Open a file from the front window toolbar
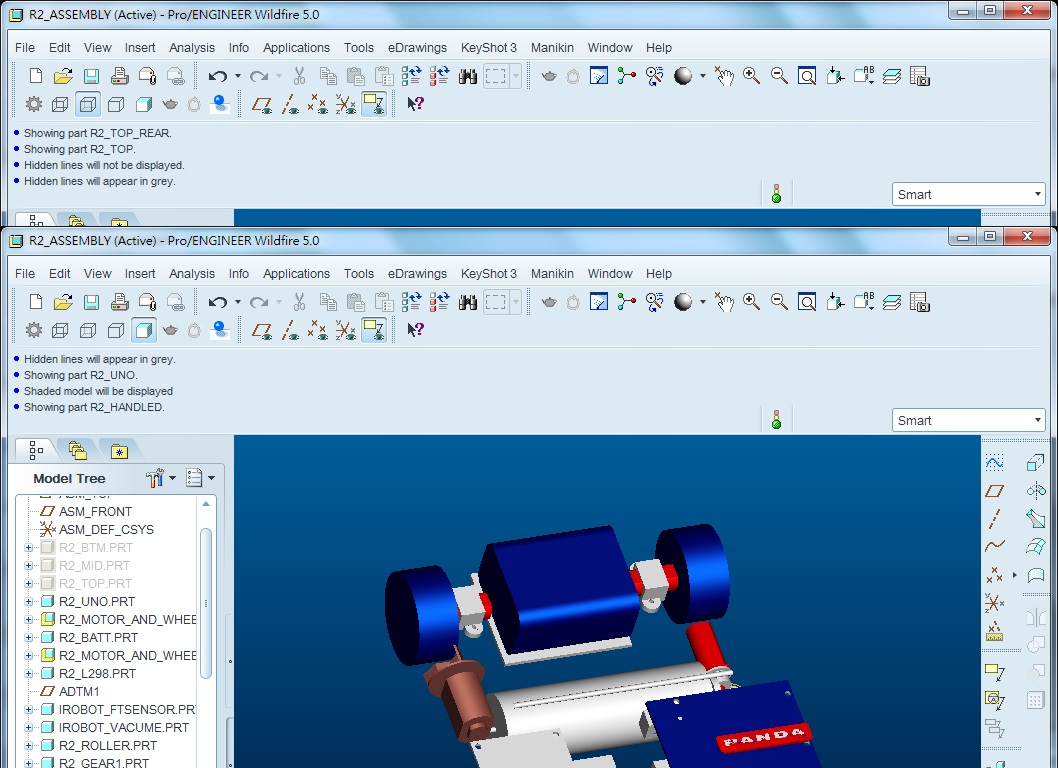1058x768 pixels. (63, 302)
